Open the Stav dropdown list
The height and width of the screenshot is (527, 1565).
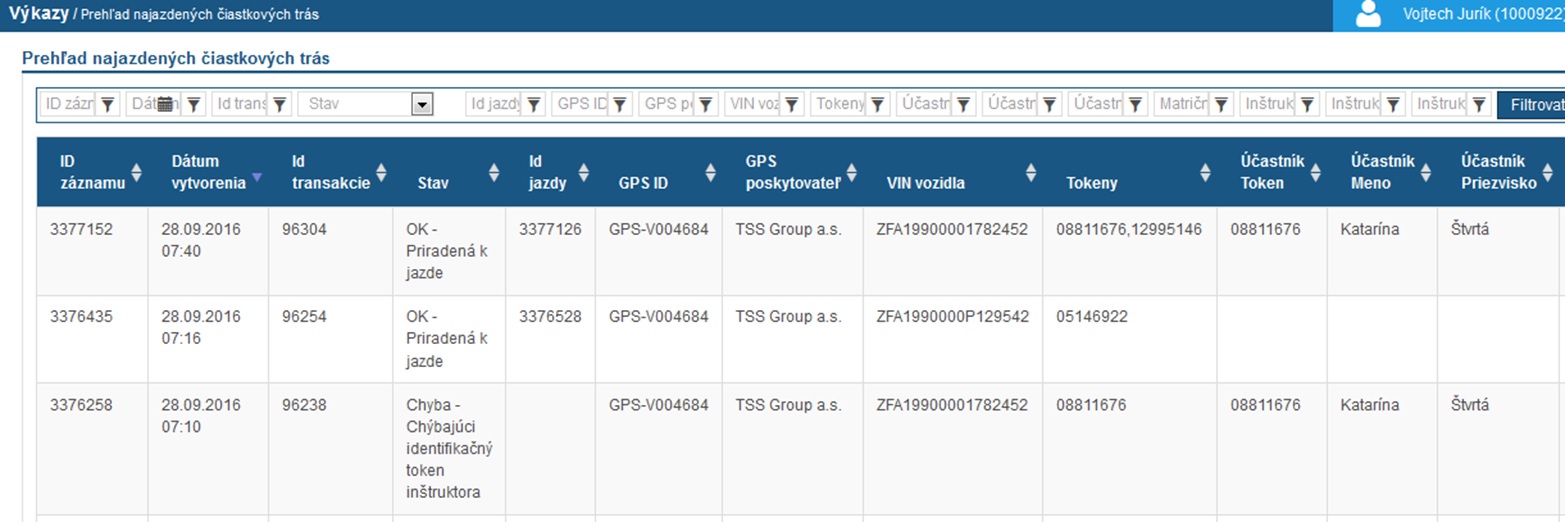coord(422,104)
